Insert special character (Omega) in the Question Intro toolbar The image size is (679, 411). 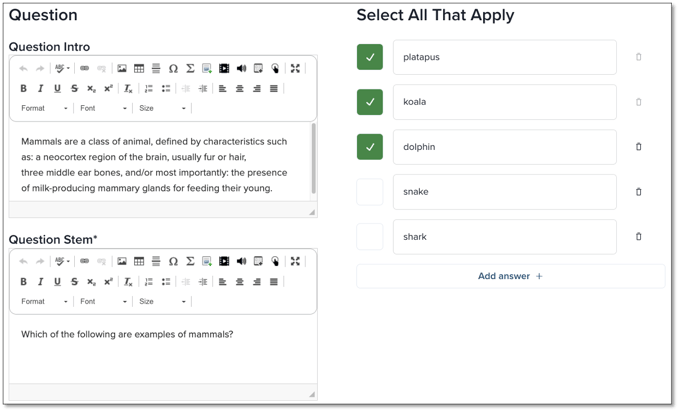coord(173,68)
